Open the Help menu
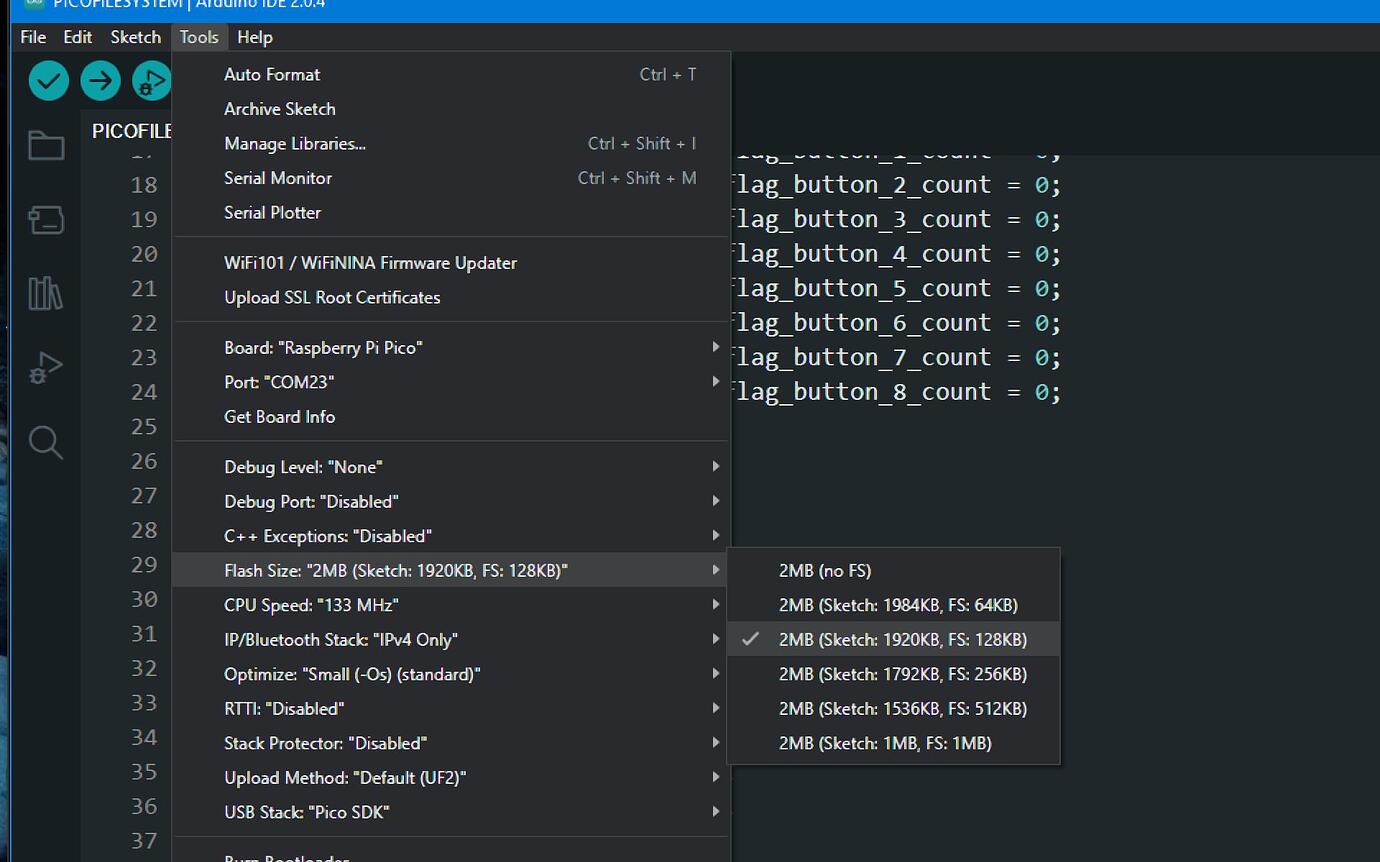The image size is (1380, 862). [x=255, y=37]
